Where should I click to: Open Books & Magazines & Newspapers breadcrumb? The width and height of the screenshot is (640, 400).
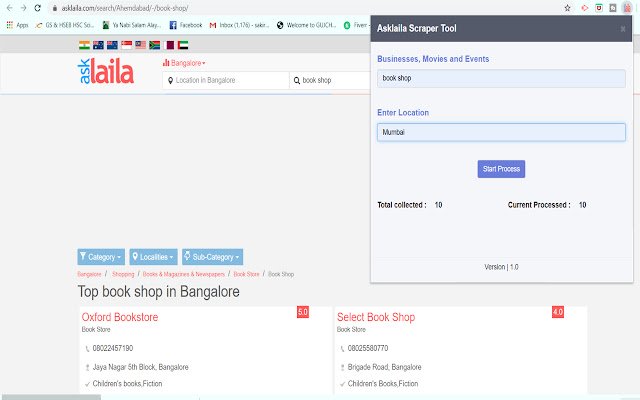184,274
